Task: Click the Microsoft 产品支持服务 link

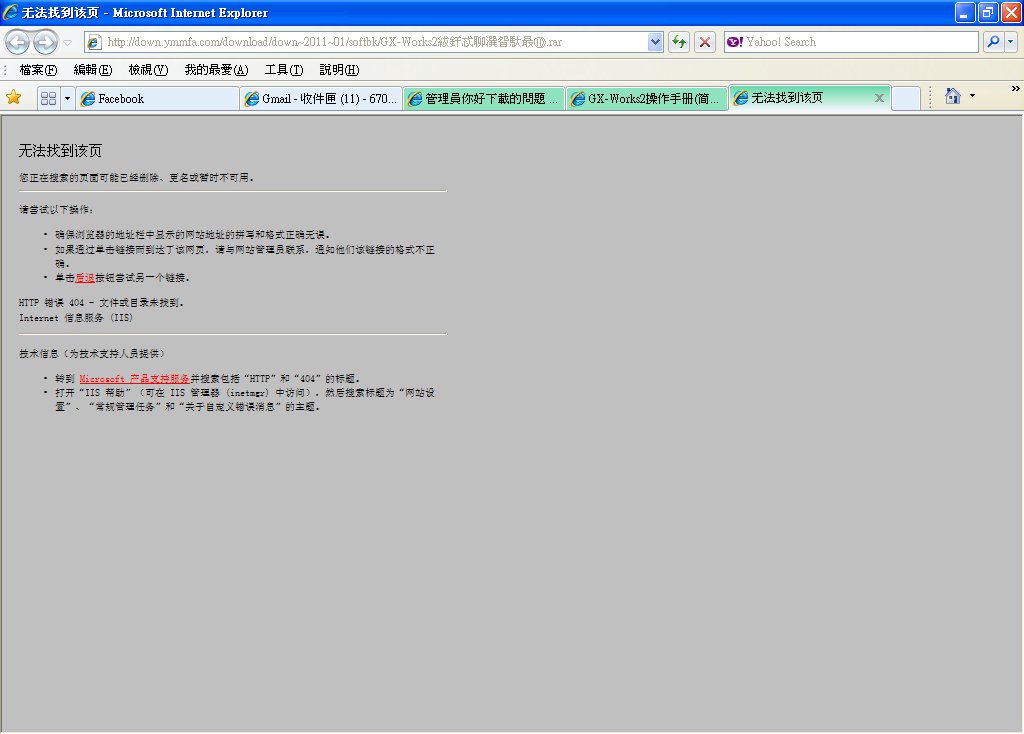Action: click(x=134, y=379)
